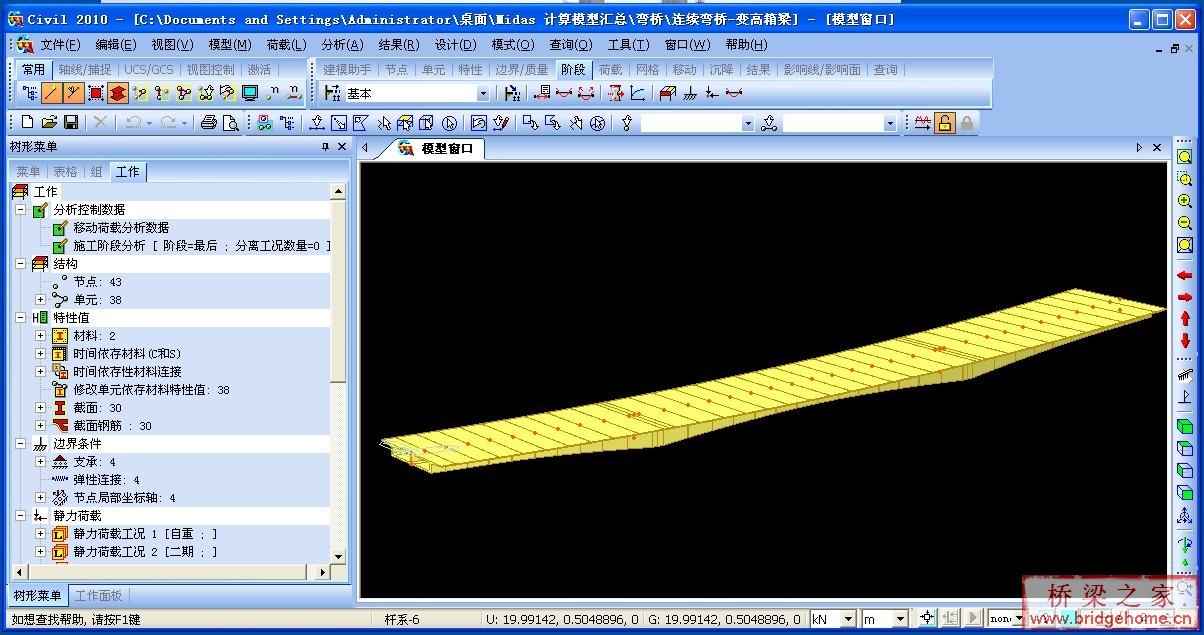1204x635 pixels.
Task: Expand the 单元: 38 tree node
Action: tap(41, 300)
